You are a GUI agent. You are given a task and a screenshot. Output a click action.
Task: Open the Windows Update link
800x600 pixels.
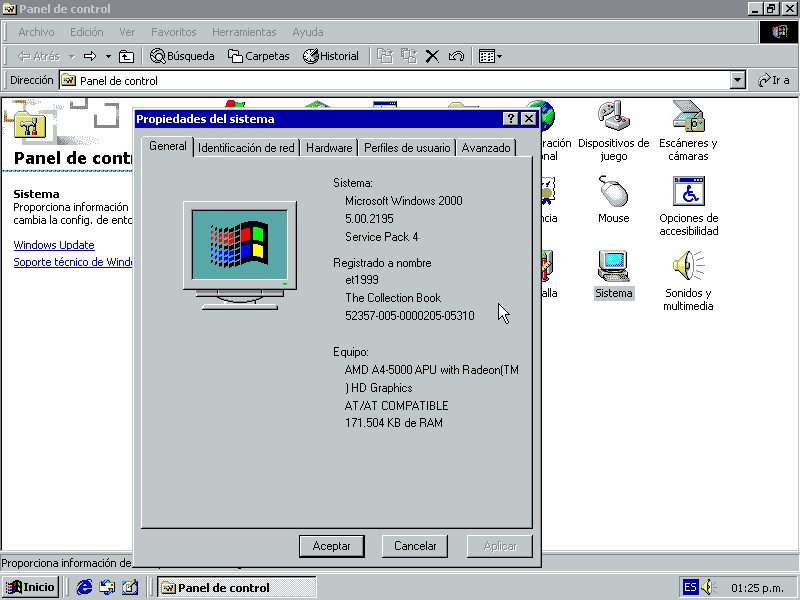click(54, 245)
